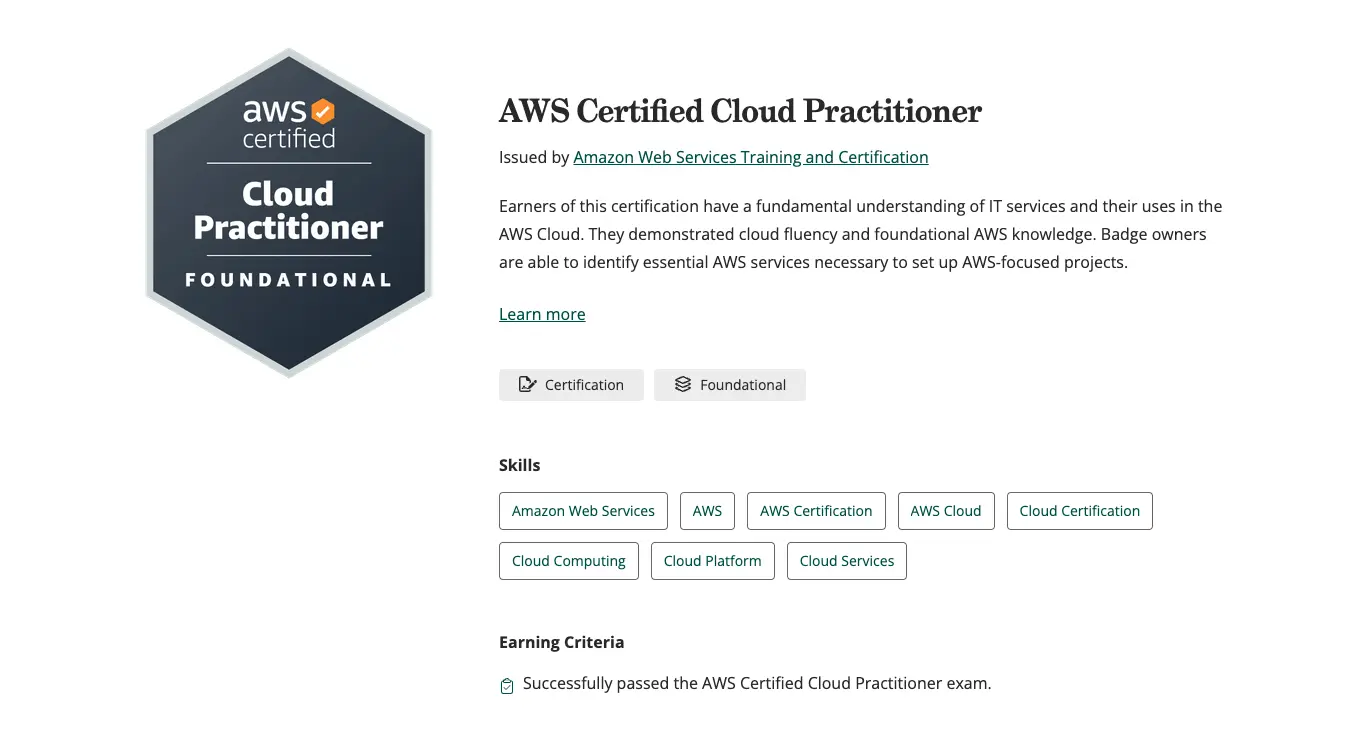1363x745 pixels.
Task: Click the clipboard icon beside earning criteria
Action: pyautogui.click(x=507, y=685)
